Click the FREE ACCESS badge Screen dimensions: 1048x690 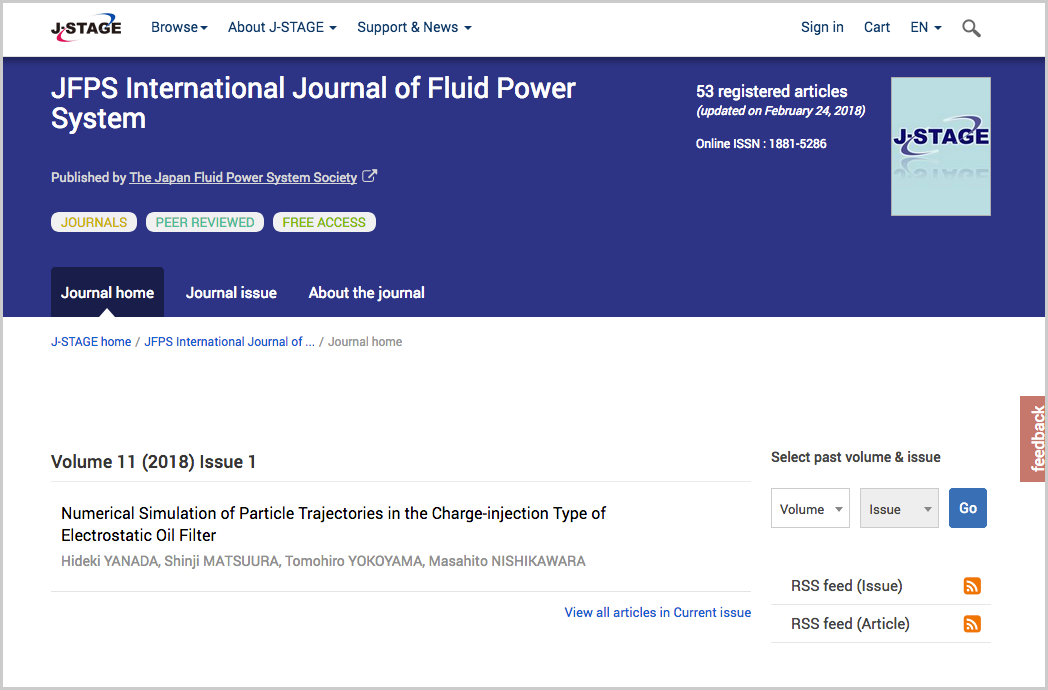click(x=324, y=222)
